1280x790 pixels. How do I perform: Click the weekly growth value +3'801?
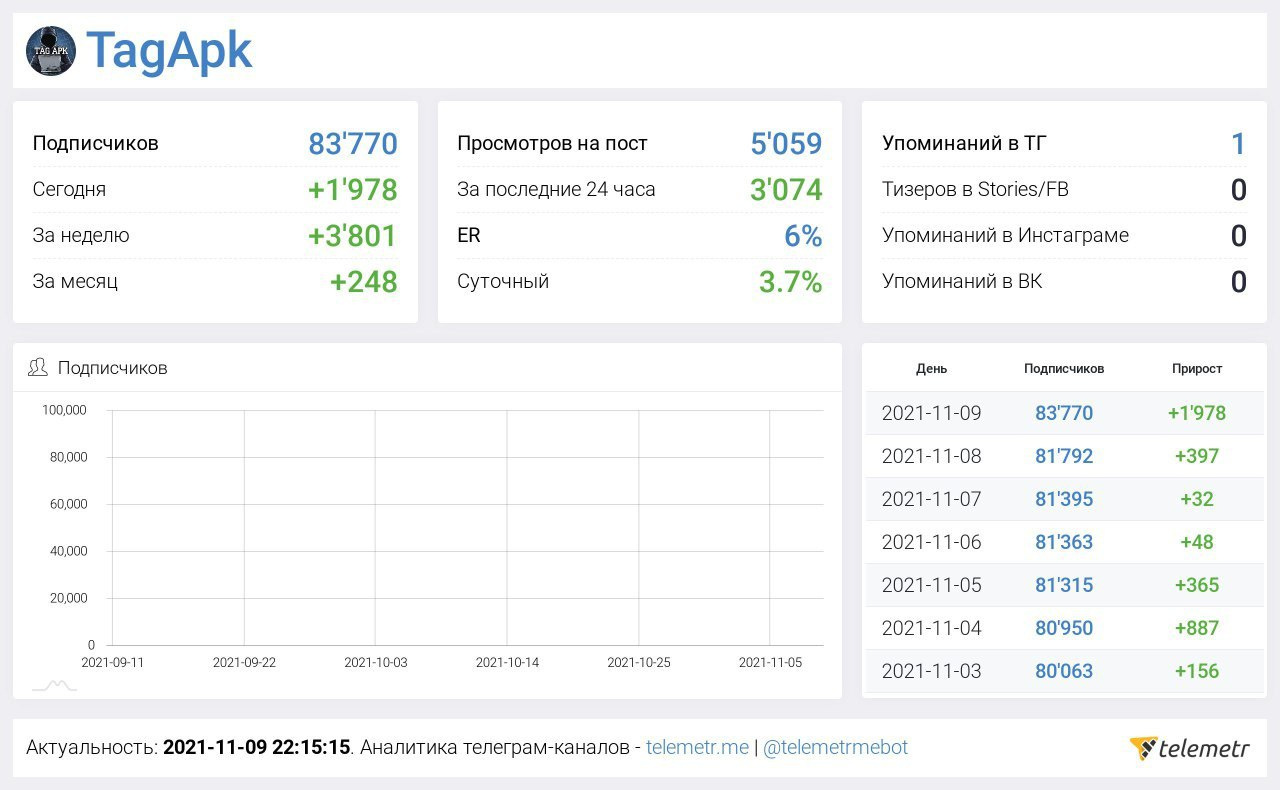[353, 236]
